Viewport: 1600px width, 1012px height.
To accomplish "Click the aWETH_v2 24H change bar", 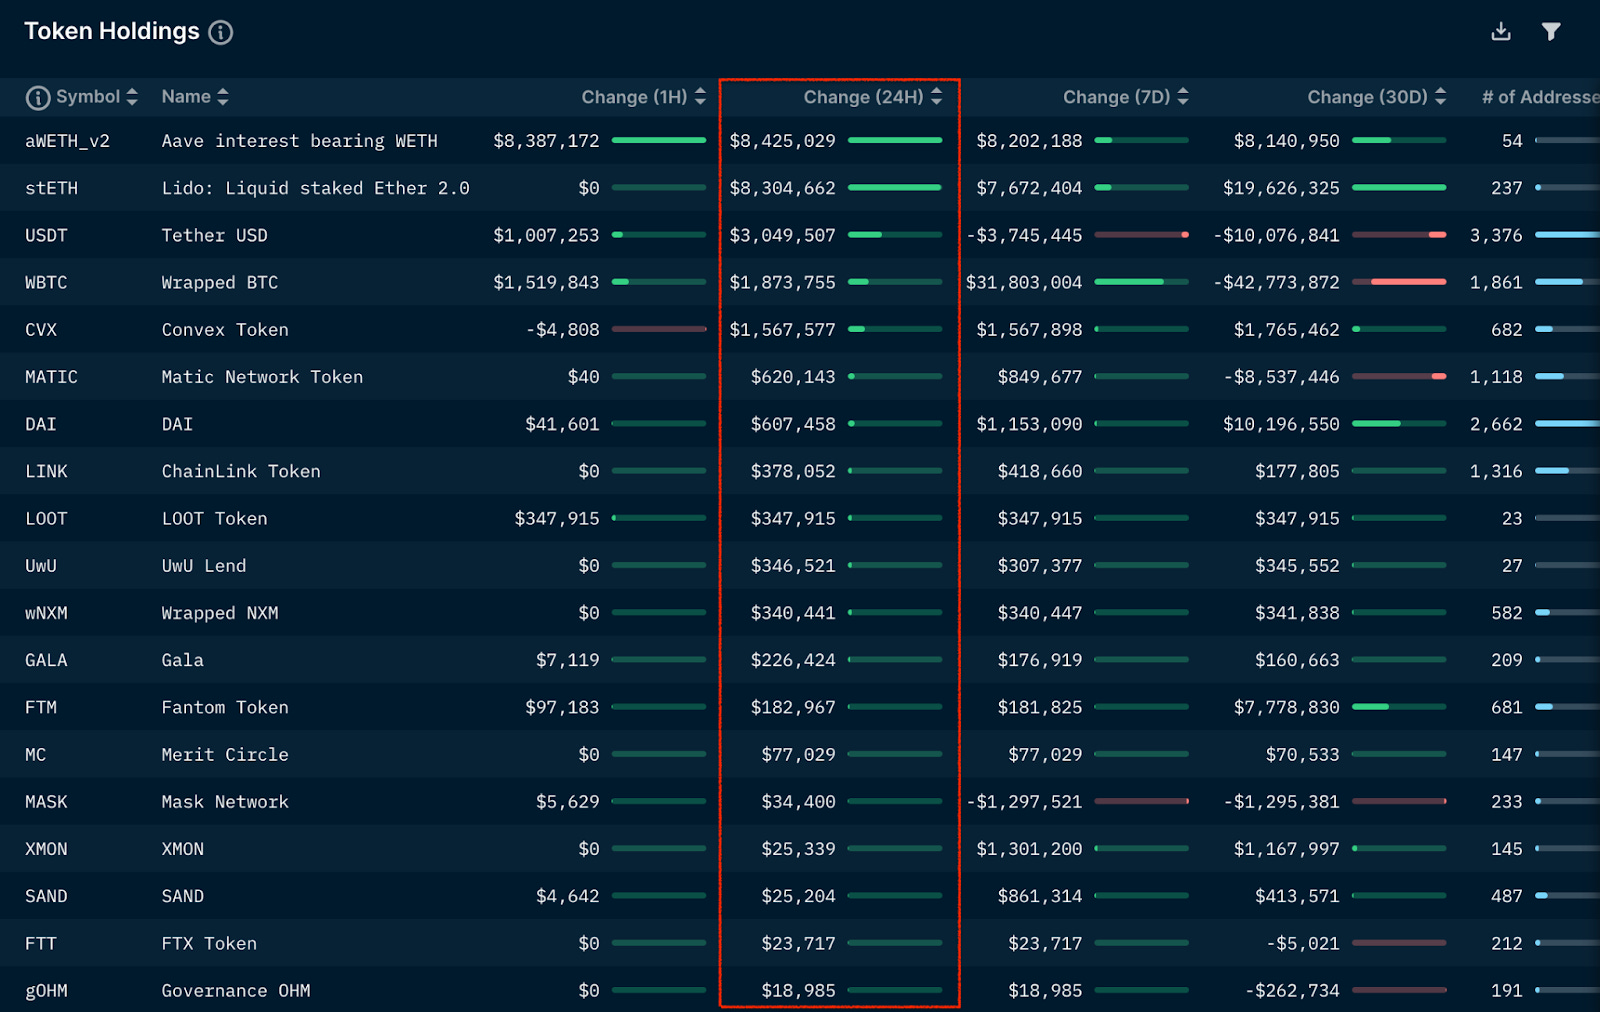I will tap(895, 141).
